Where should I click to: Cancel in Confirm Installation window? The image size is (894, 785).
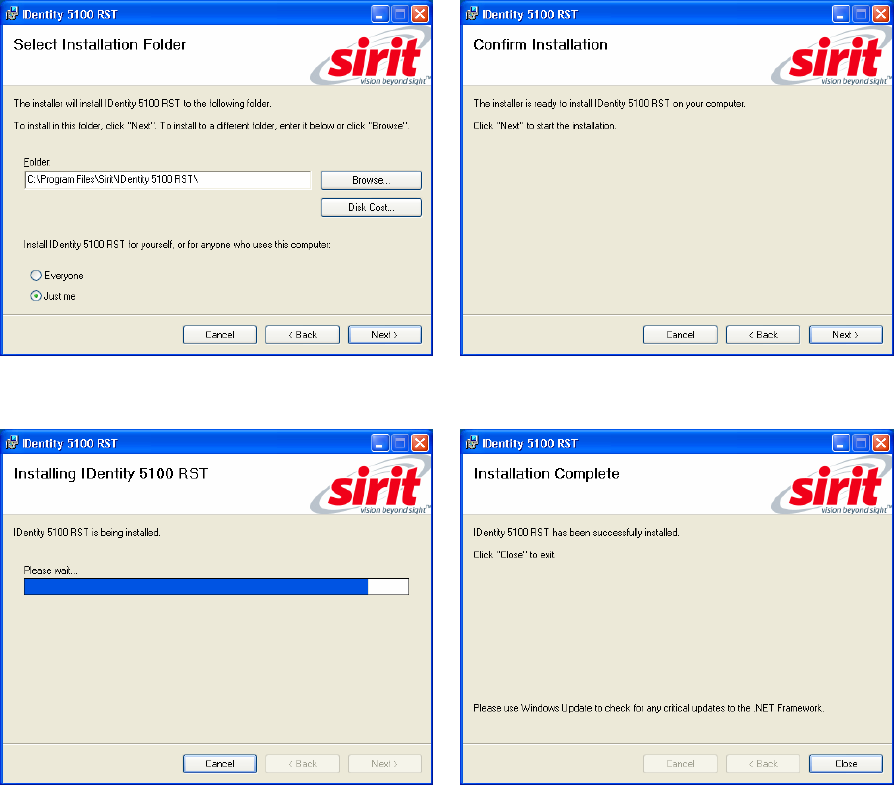[x=680, y=335]
